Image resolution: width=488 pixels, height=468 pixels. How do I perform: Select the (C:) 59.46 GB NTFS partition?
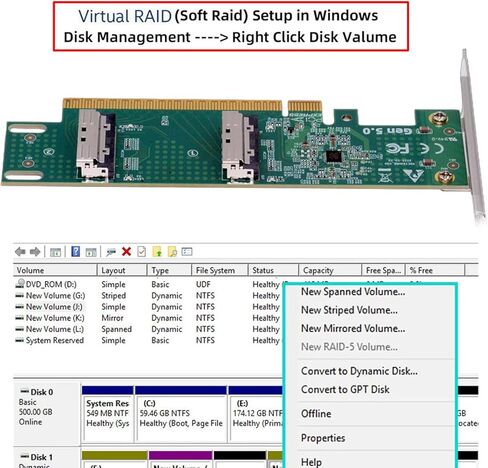[181, 413]
